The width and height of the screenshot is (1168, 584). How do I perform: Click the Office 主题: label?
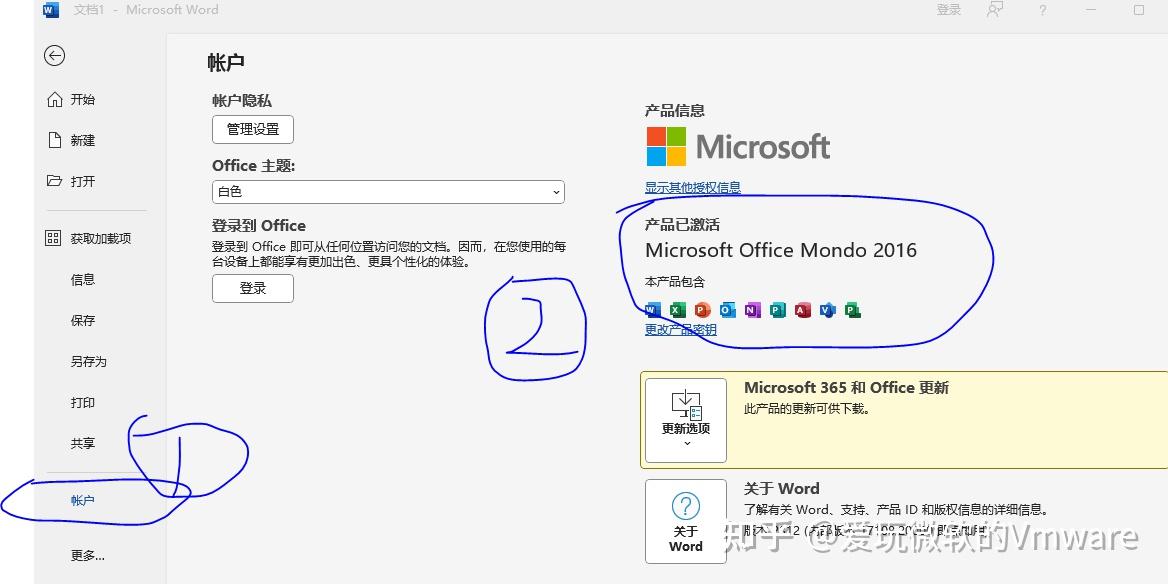pos(254,165)
